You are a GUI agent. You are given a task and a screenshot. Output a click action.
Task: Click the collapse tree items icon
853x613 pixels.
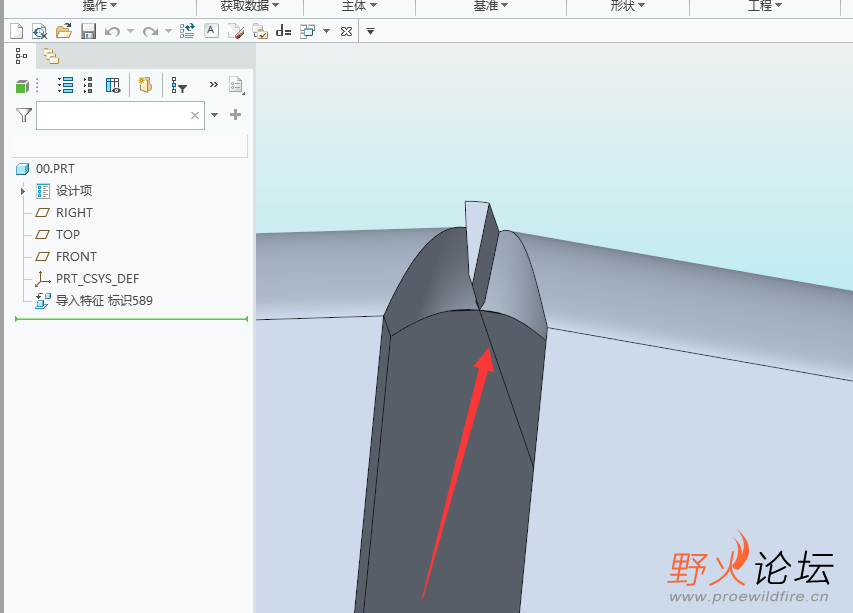88,85
